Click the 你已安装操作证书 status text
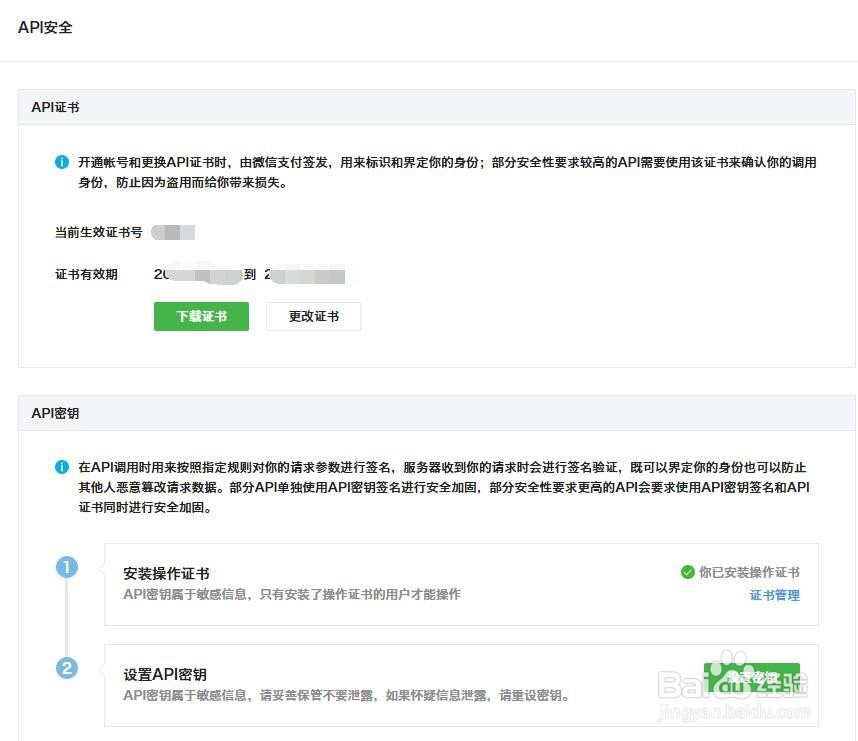The width and height of the screenshot is (858, 741). 747,571
